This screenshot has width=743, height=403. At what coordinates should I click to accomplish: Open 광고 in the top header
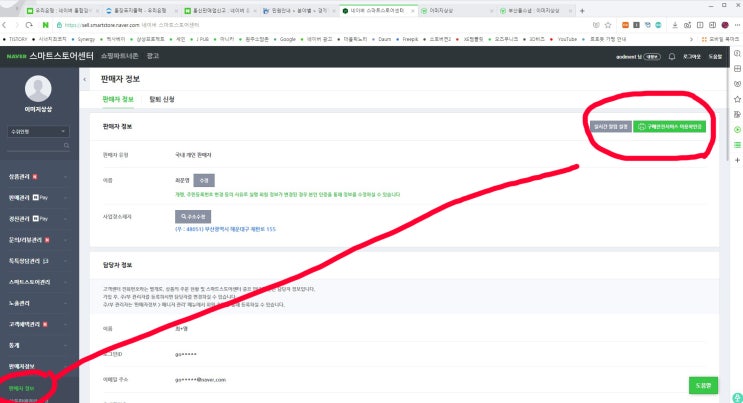point(153,56)
